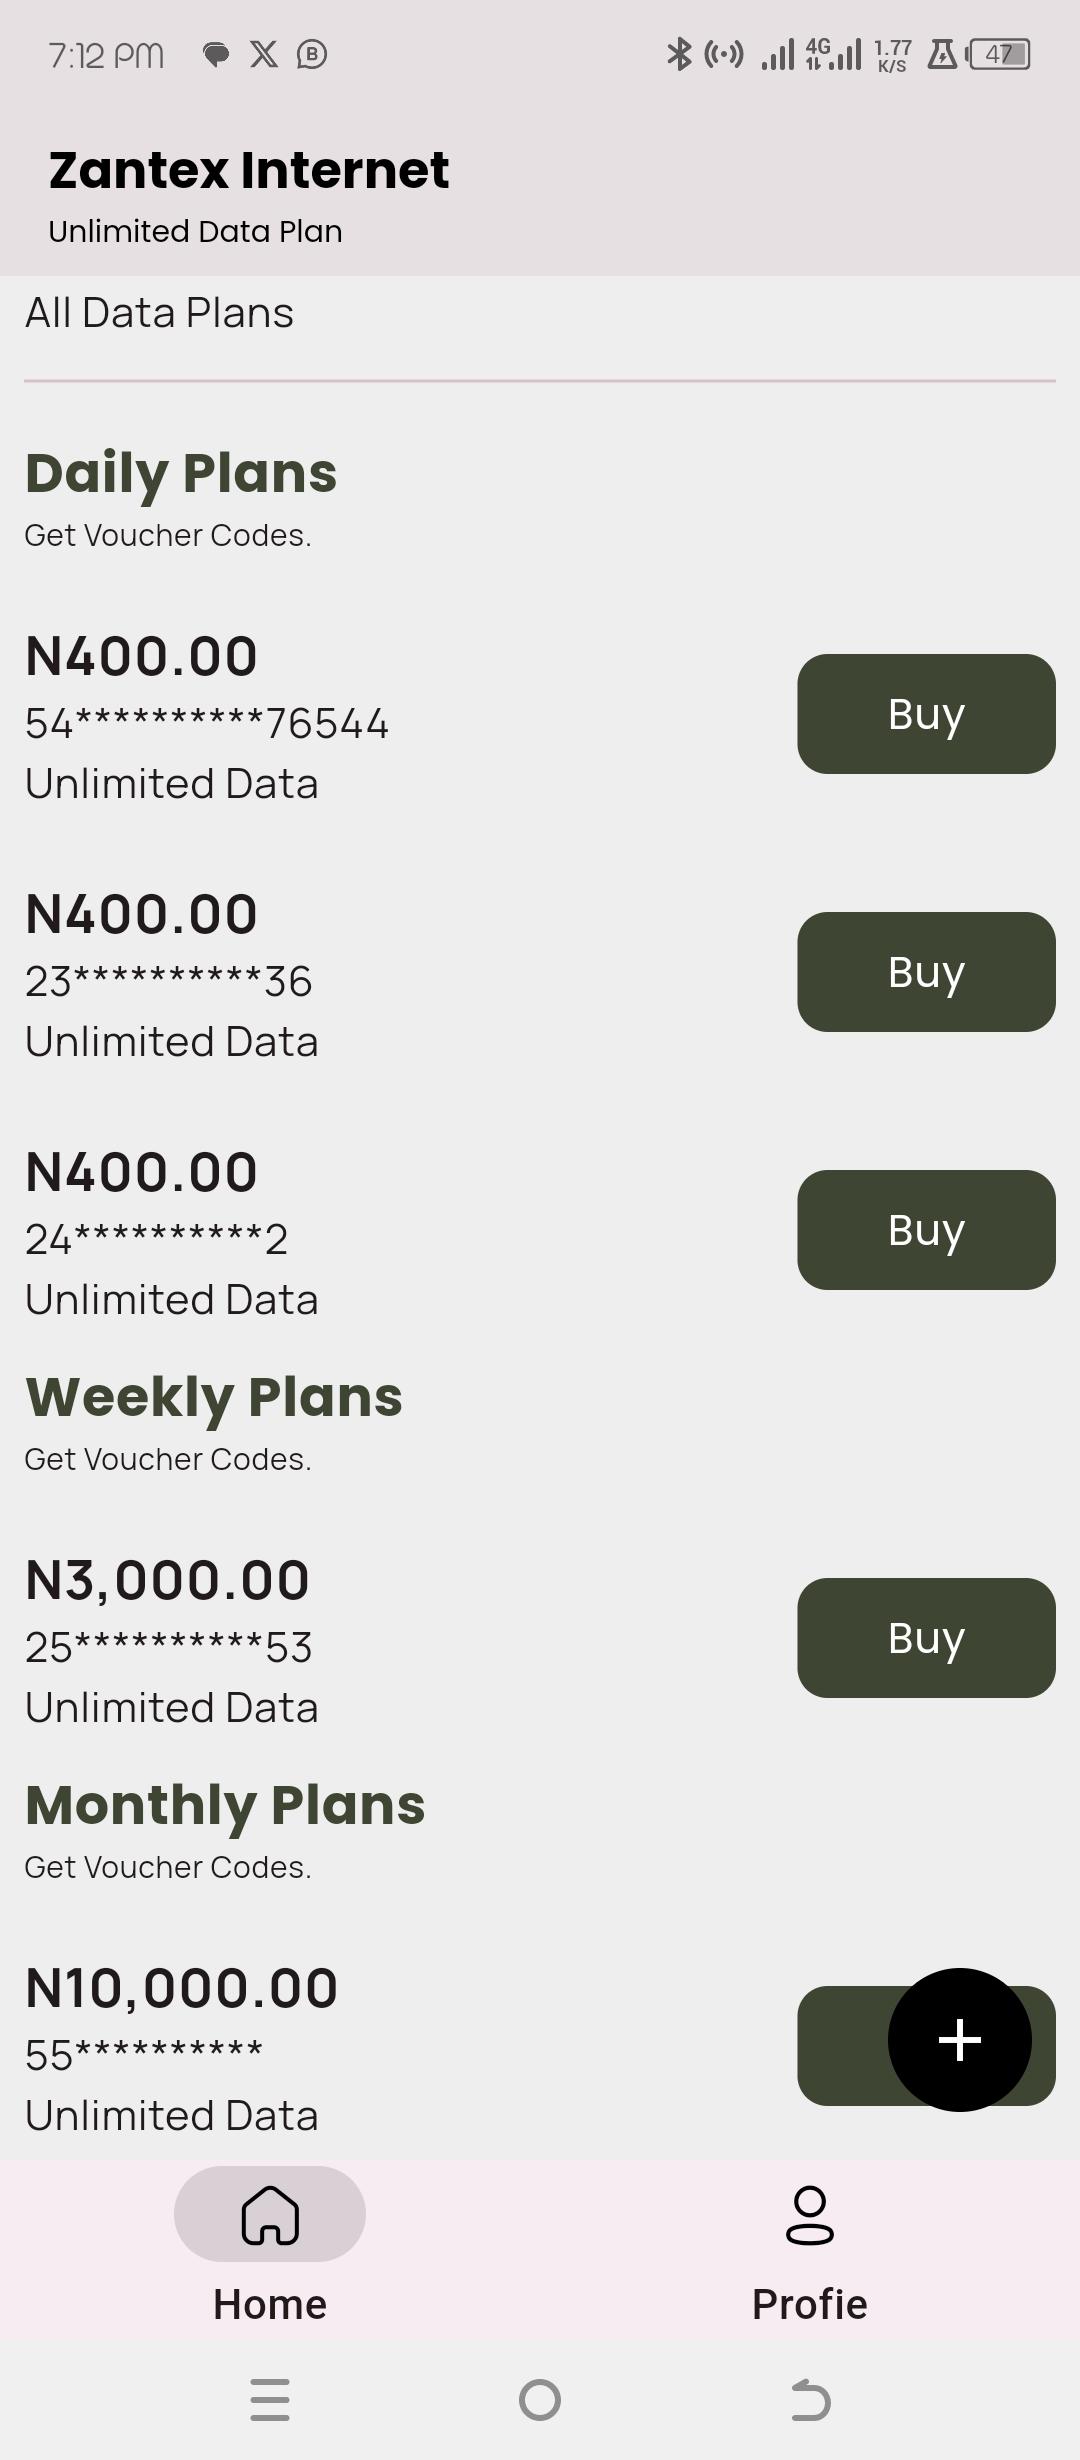The height and width of the screenshot is (2460, 1080).
Task: Buy the N400.00 plan ending 76544
Action: point(926,714)
